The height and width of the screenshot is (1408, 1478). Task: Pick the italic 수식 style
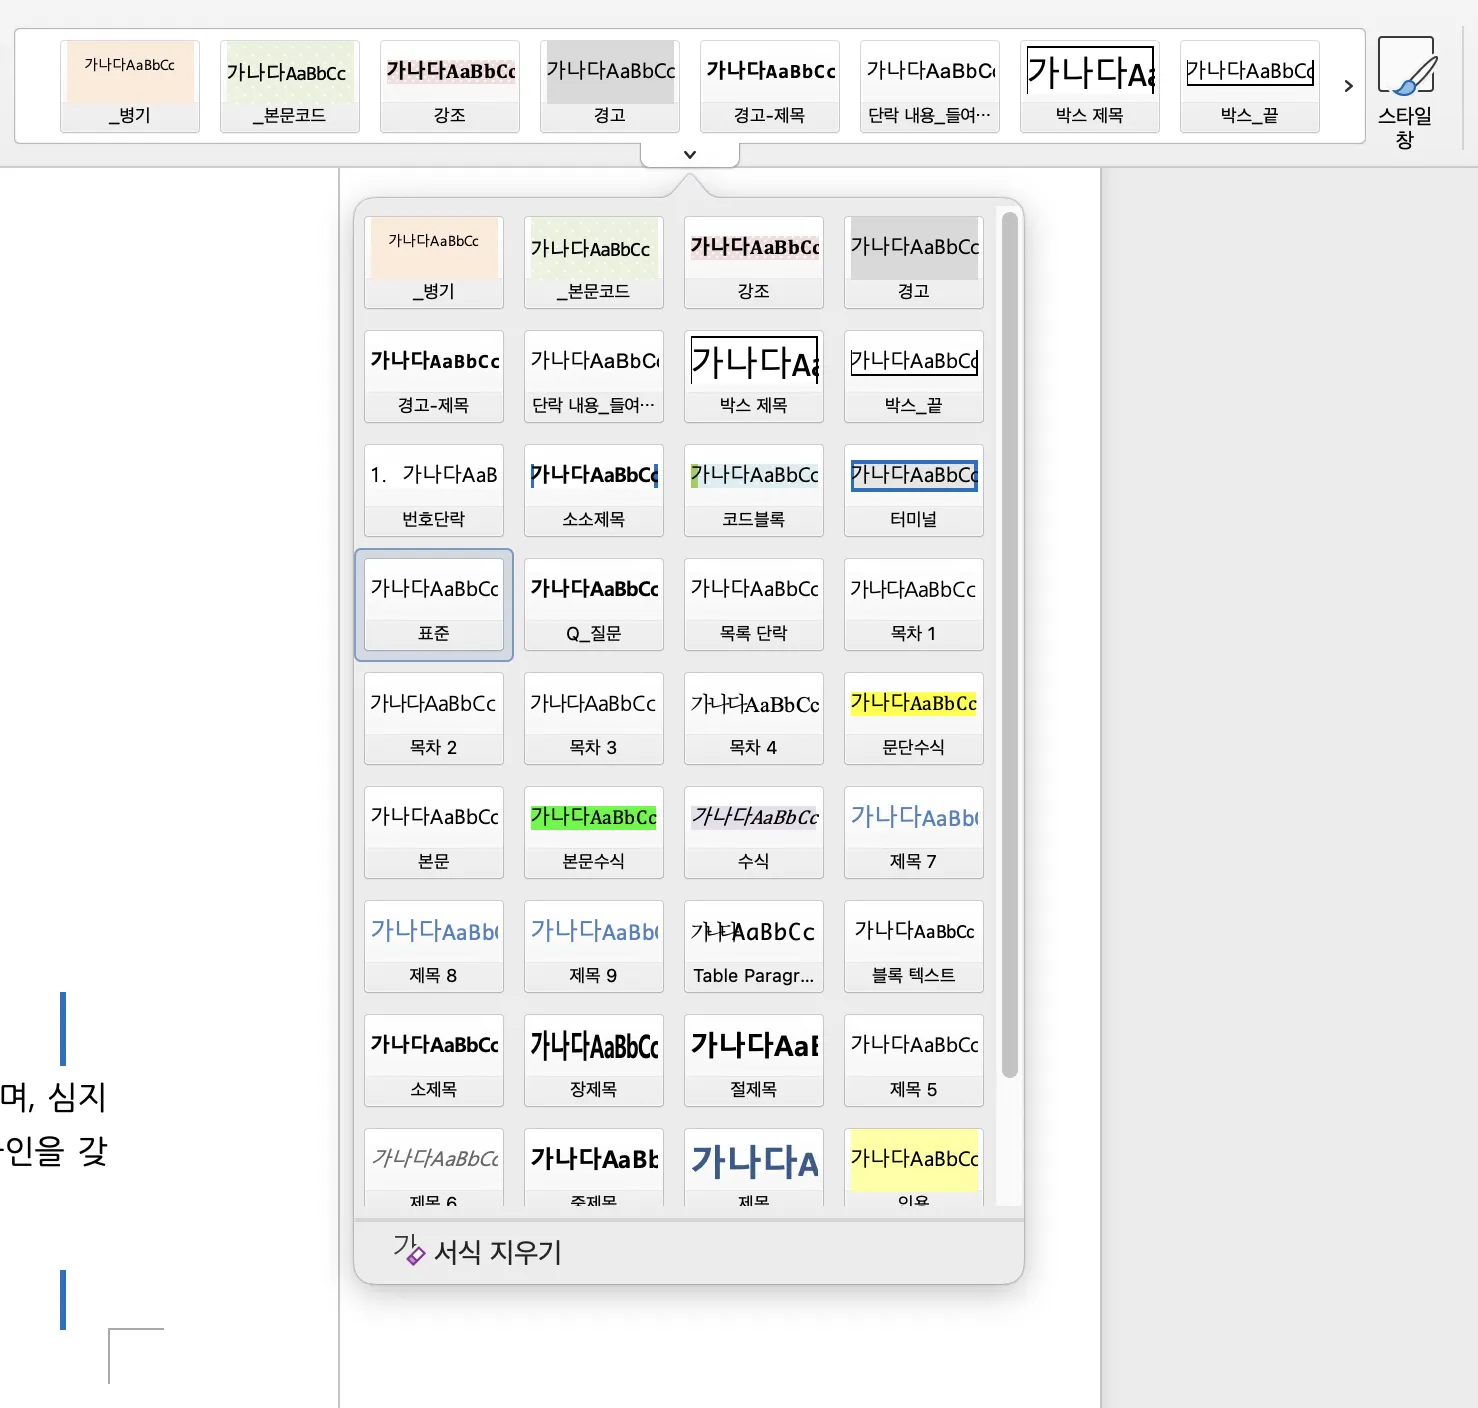[x=754, y=833]
